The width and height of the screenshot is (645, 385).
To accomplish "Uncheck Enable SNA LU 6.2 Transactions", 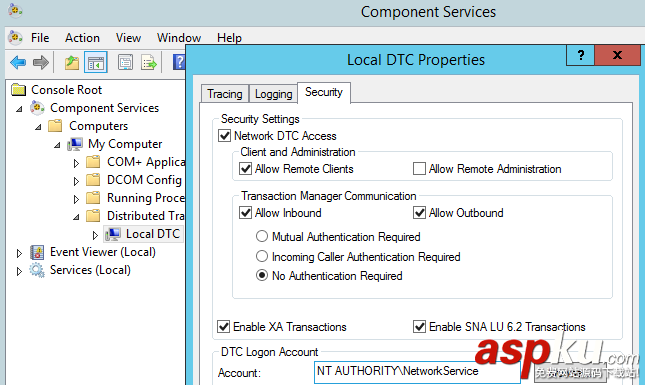I will [419, 327].
